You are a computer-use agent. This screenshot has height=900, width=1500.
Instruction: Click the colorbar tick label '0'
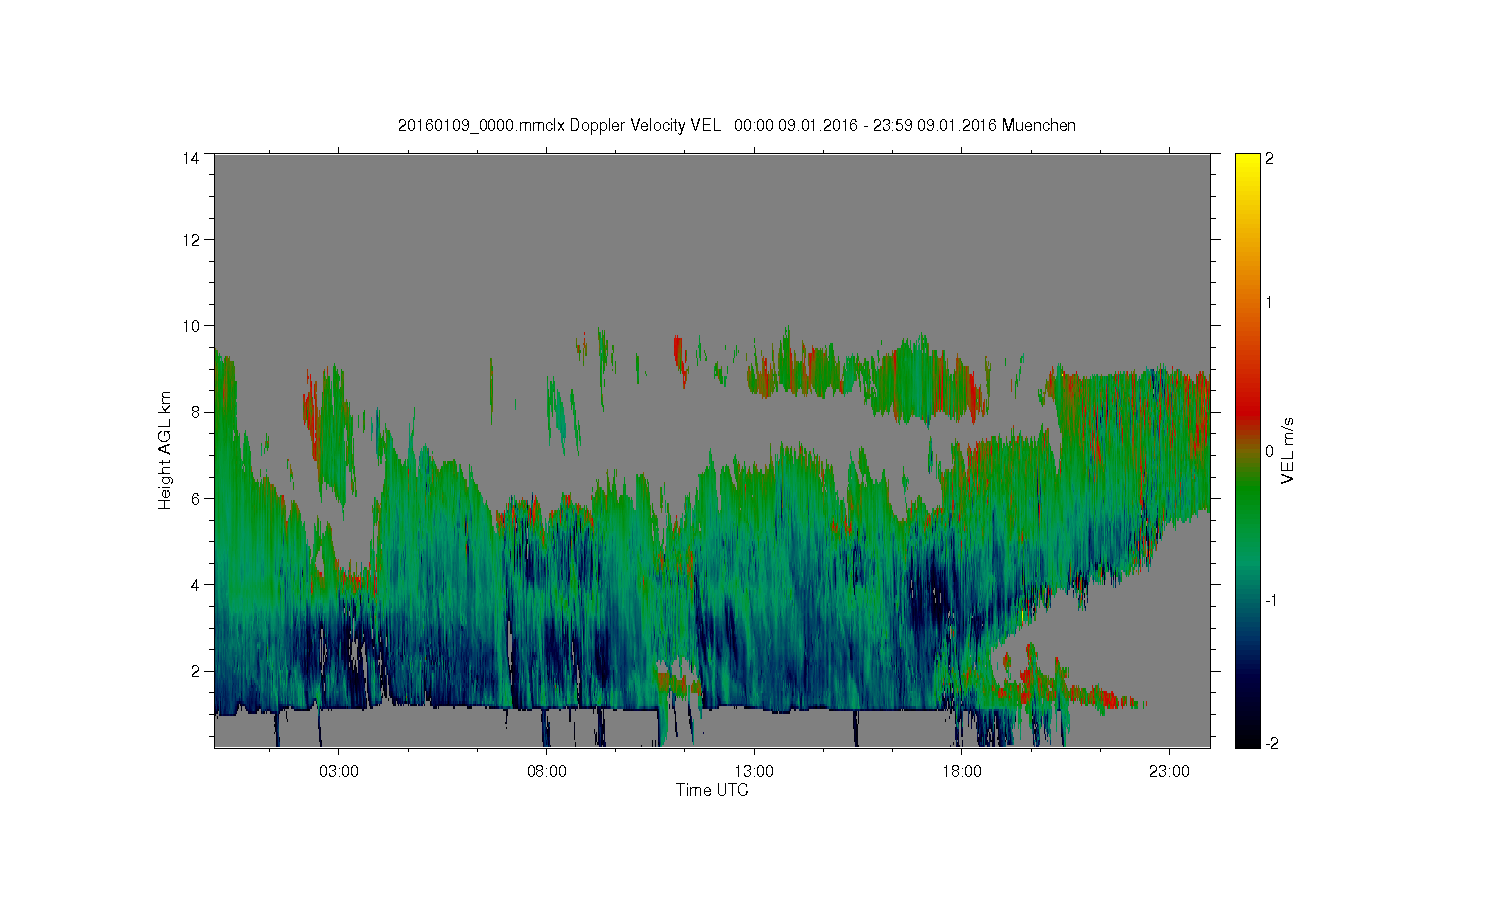1270,452
